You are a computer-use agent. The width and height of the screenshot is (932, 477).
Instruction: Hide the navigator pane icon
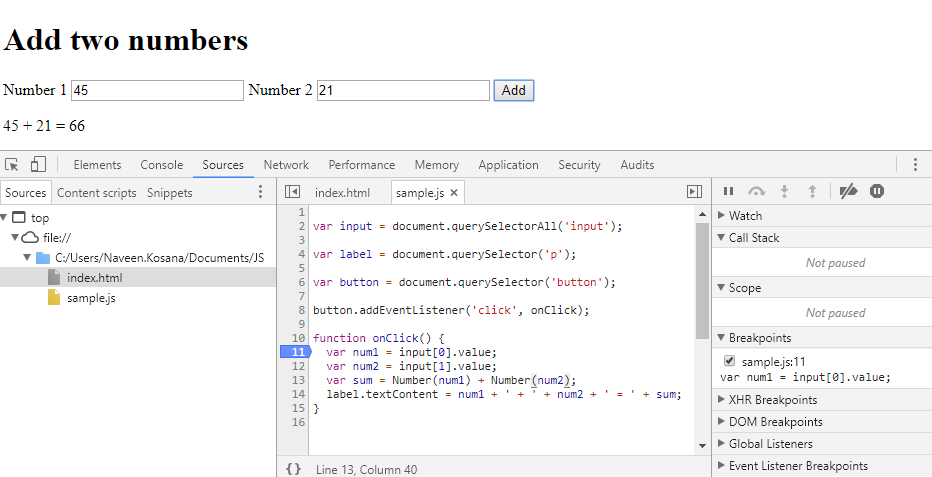292,192
